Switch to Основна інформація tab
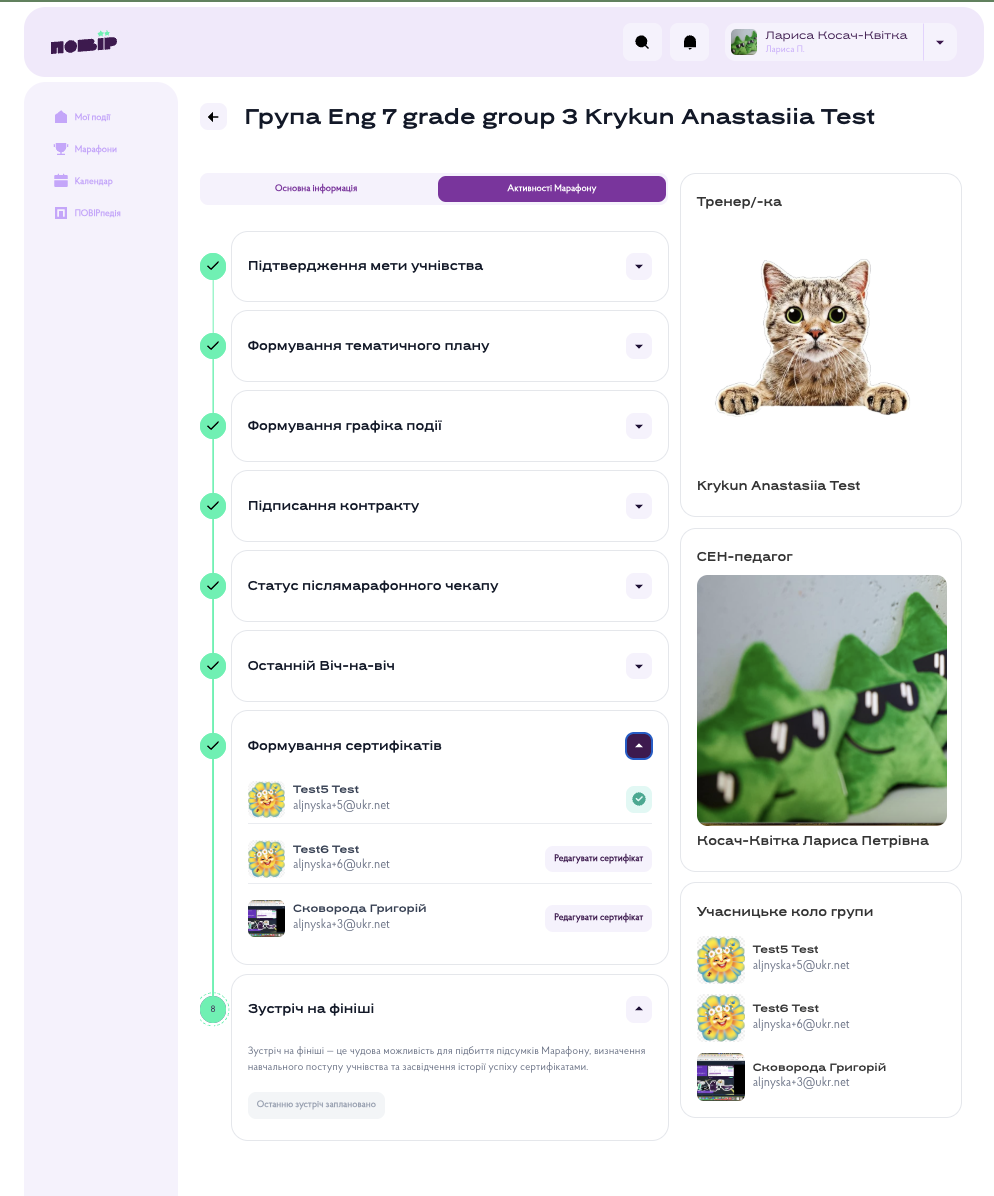Viewport: 994px width, 1196px height. (x=316, y=188)
